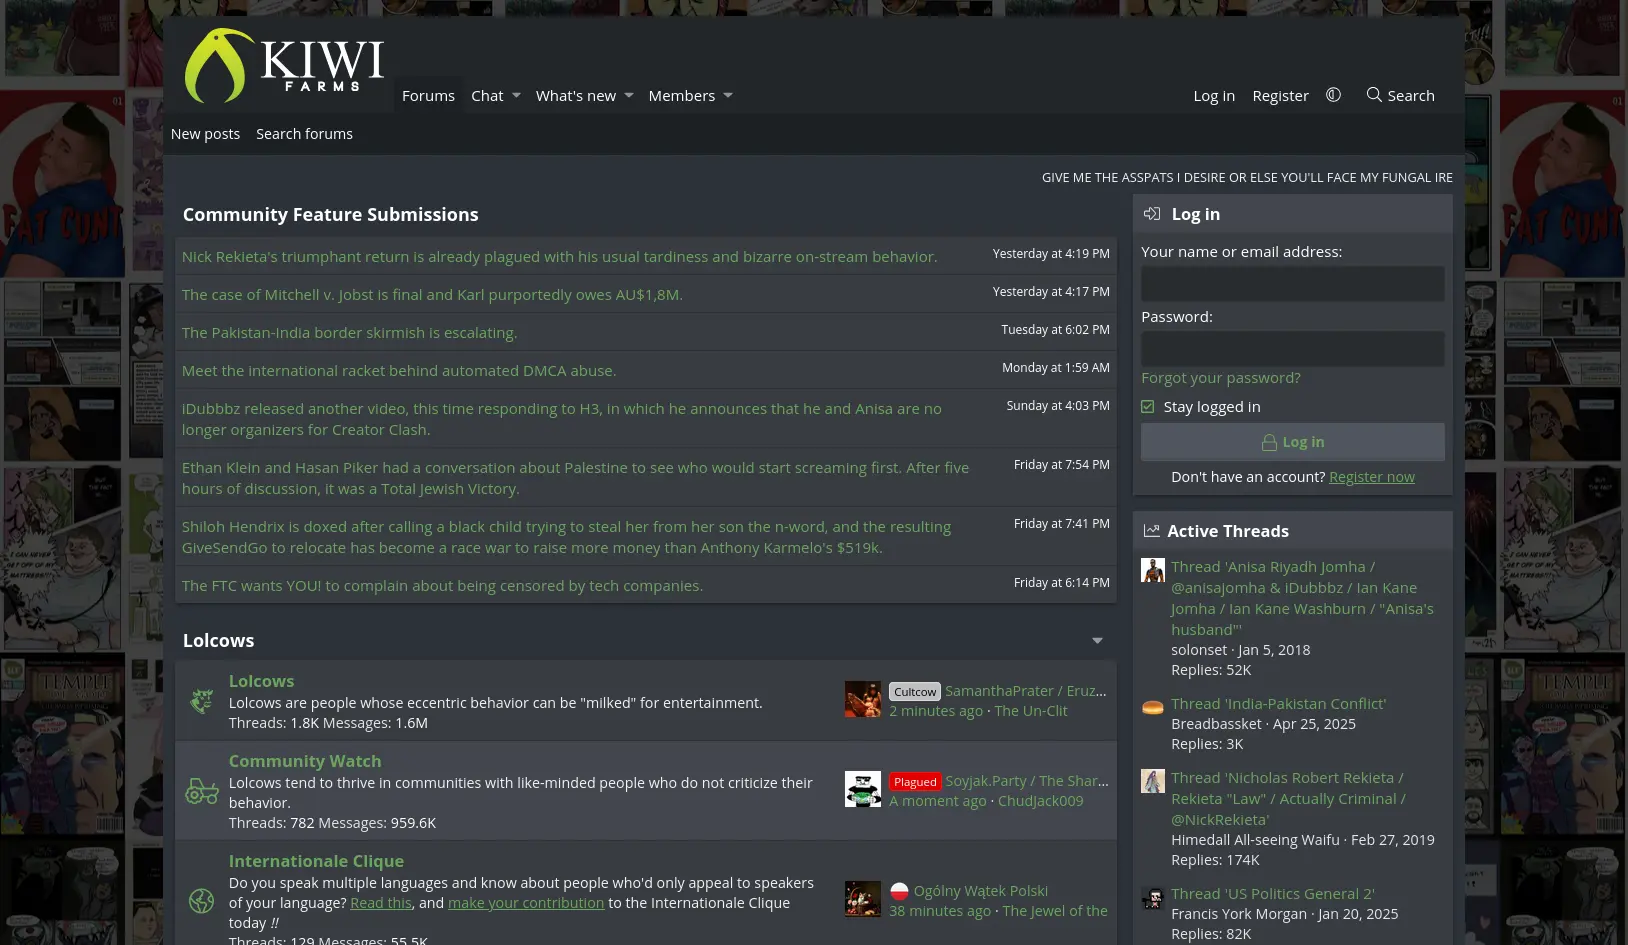Click the Cultcow label tag
The width and height of the screenshot is (1628, 945).
click(x=915, y=692)
